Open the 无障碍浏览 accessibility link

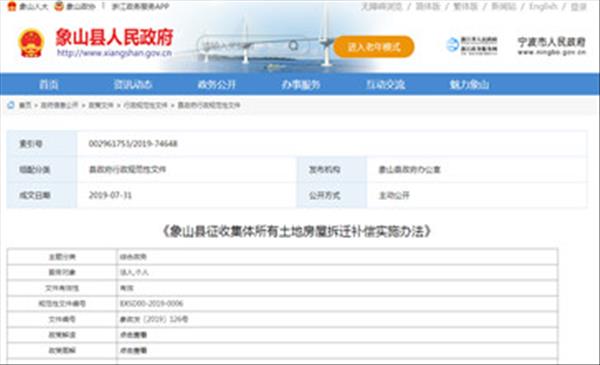point(381,7)
